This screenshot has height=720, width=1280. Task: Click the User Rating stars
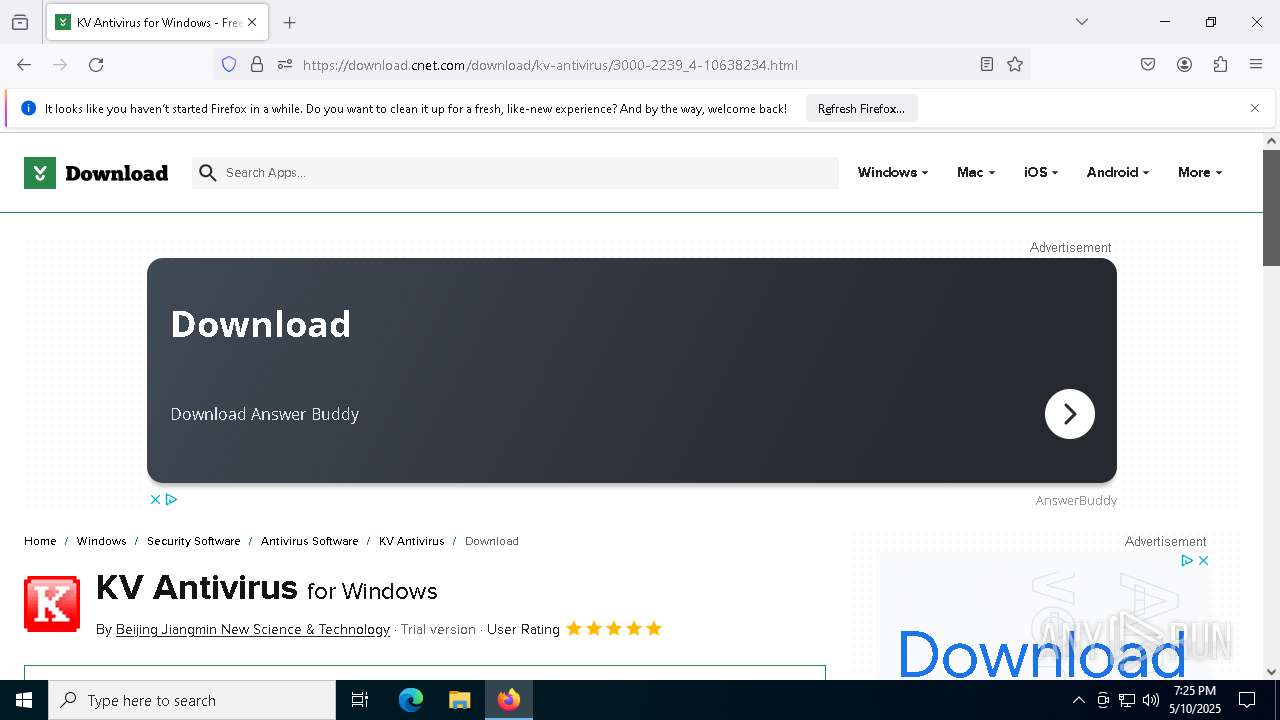click(x=614, y=629)
